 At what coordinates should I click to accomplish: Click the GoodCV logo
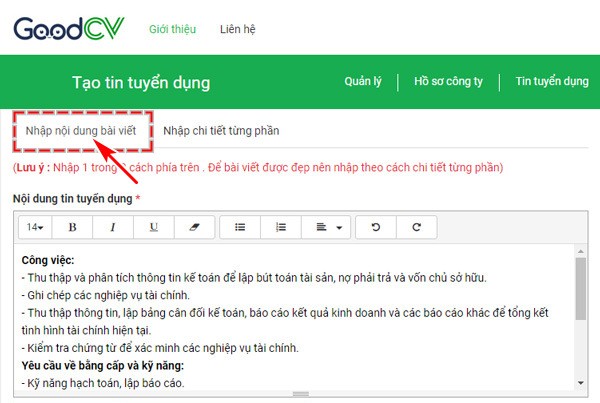[69, 28]
